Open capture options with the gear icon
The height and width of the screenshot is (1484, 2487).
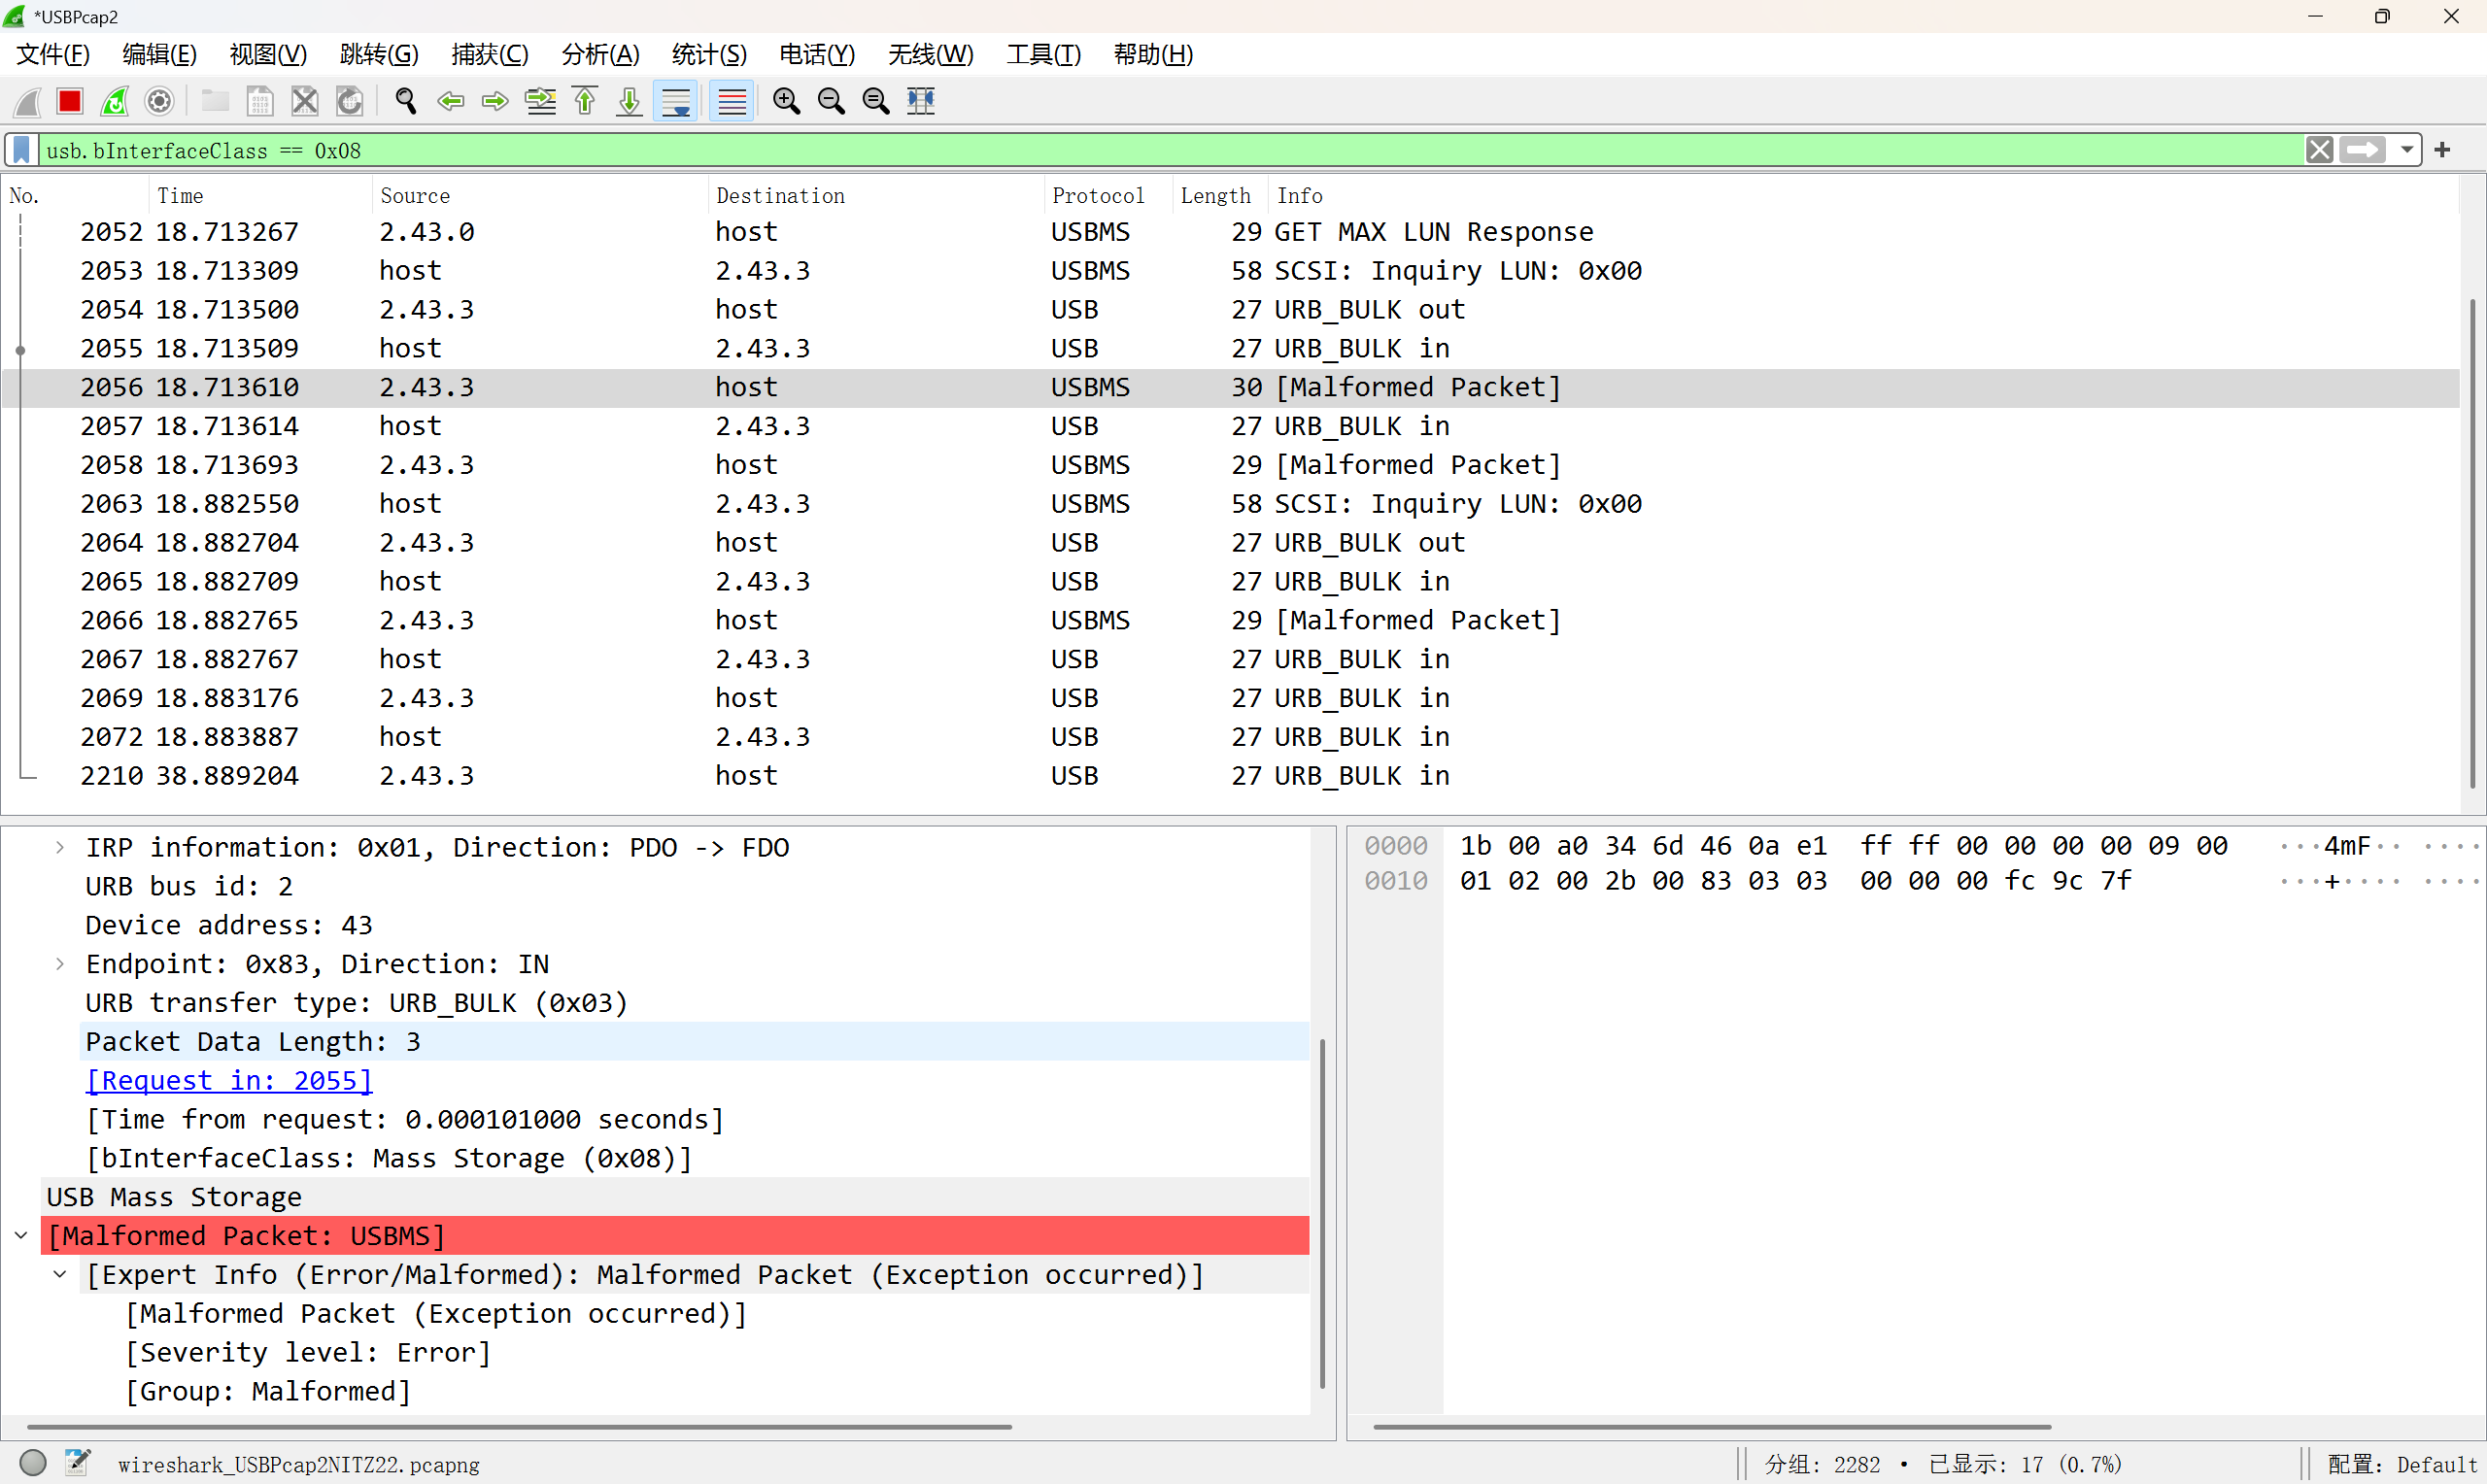tap(159, 101)
